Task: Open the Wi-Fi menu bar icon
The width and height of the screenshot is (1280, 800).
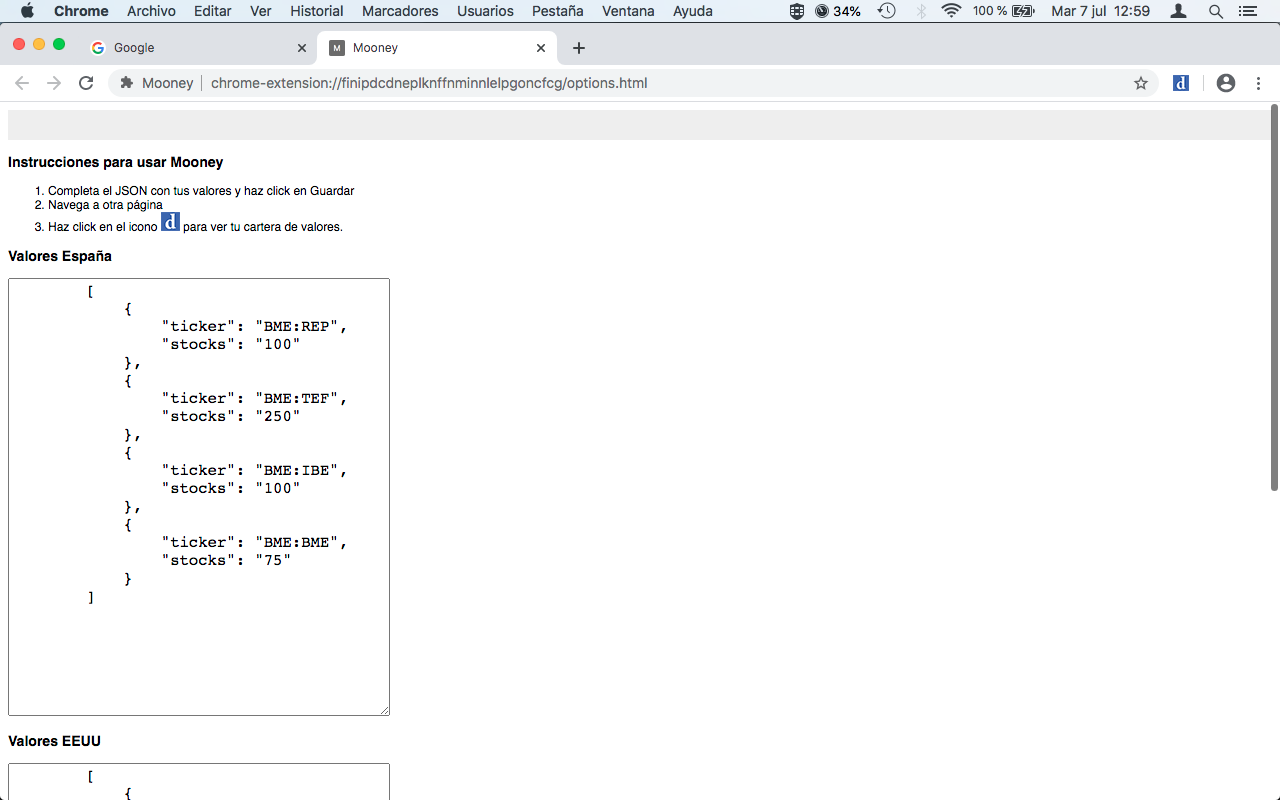Action: [x=951, y=11]
